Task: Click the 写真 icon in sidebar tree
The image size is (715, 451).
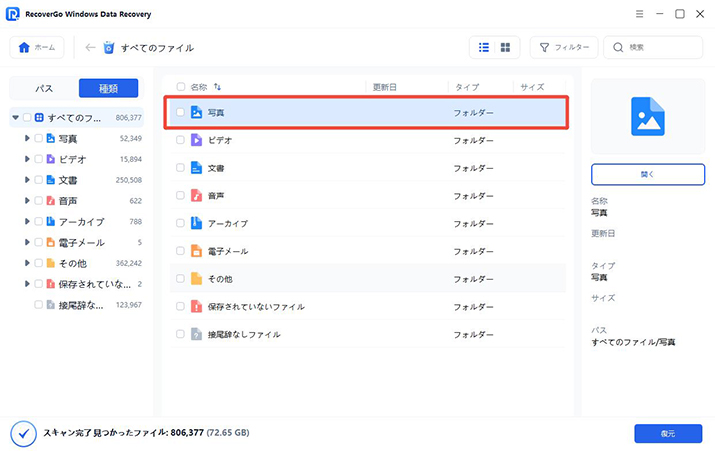Action: click(x=51, y=138)
